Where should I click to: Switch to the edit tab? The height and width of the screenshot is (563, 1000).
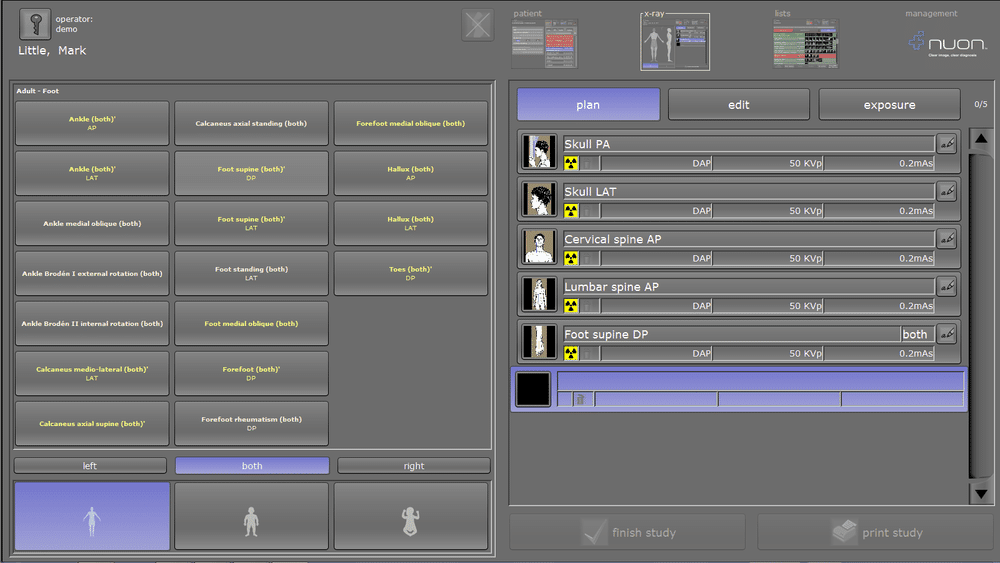[x=739, y=105]
